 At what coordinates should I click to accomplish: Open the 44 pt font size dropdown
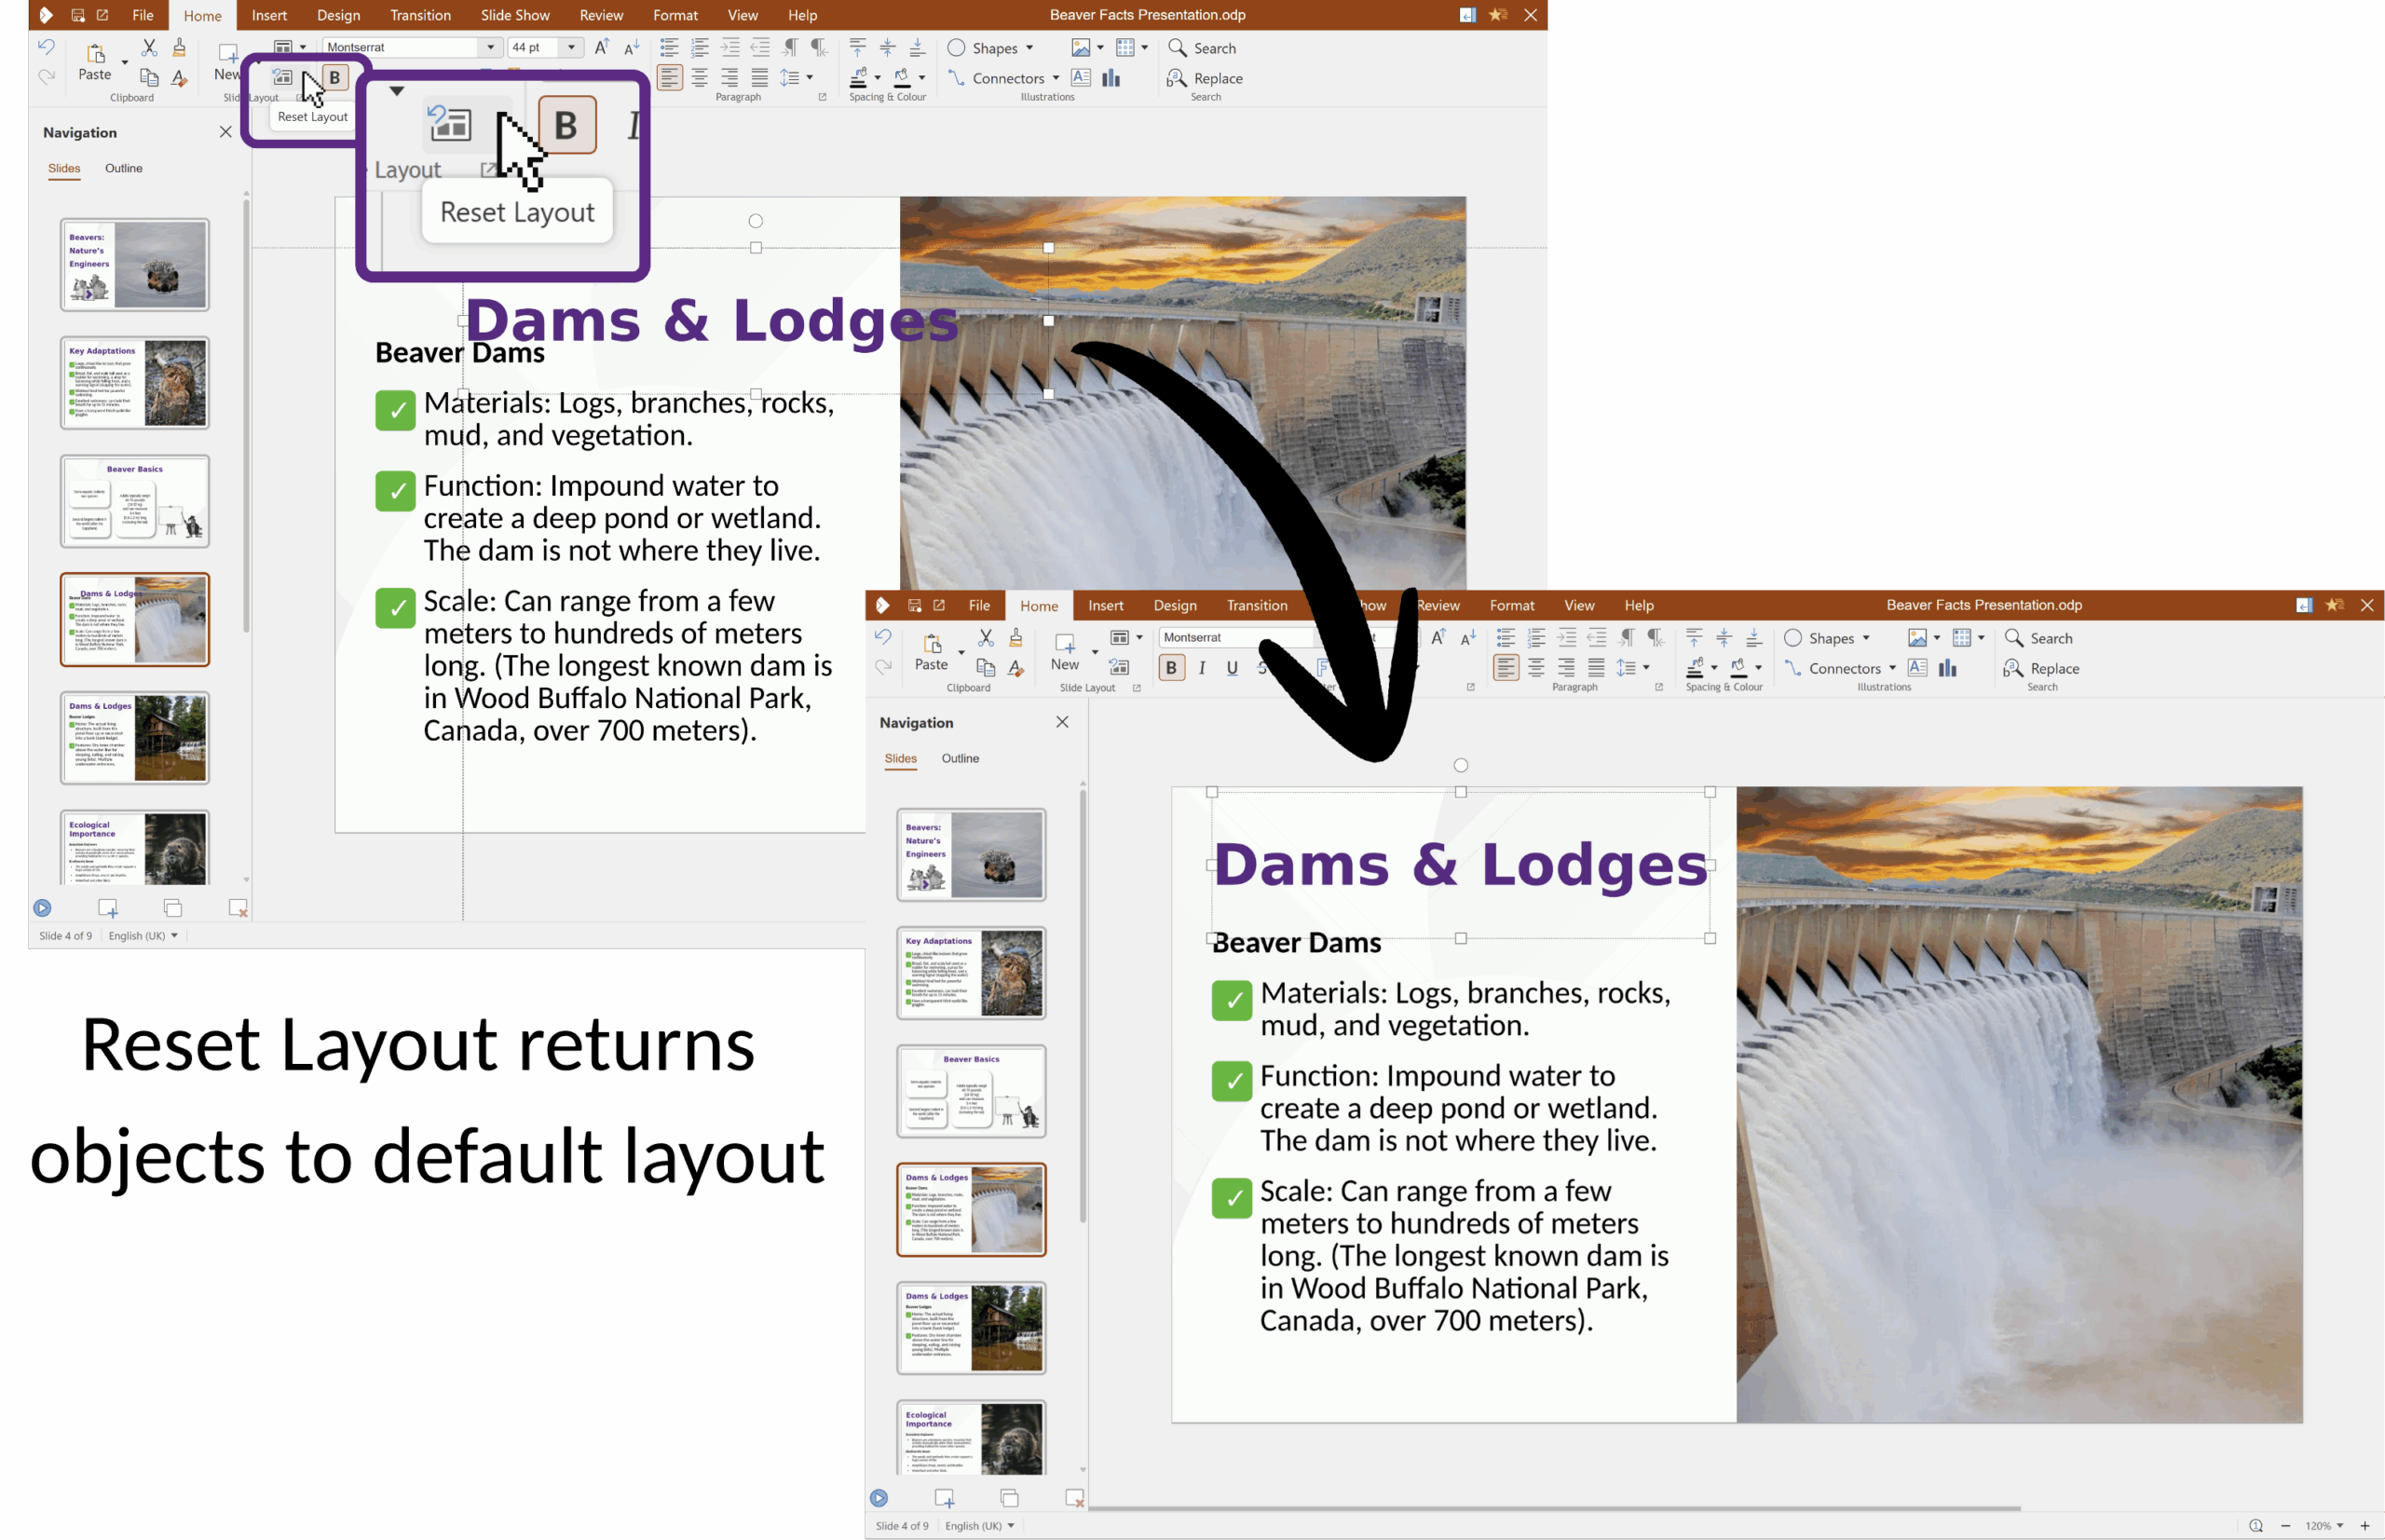point(571,47)
